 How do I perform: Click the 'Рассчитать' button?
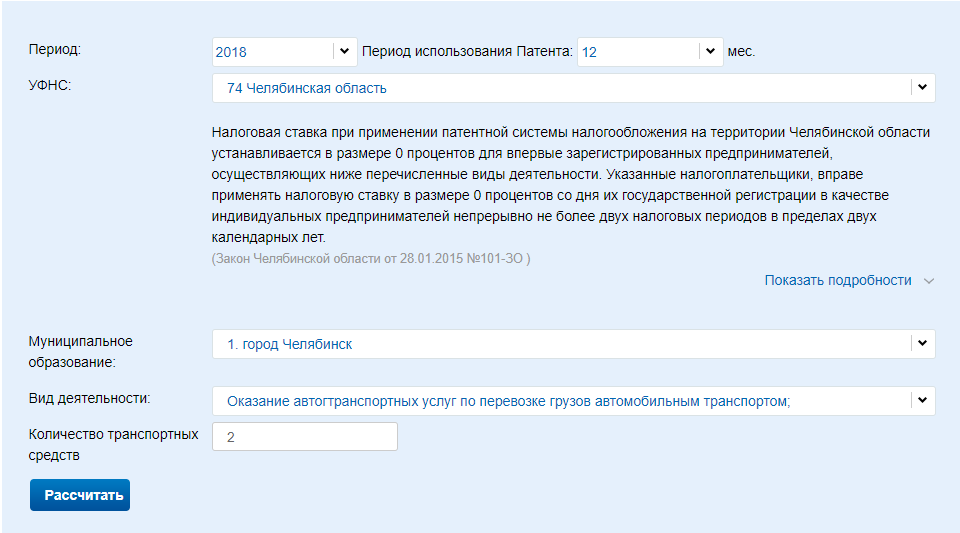[80, 495]
